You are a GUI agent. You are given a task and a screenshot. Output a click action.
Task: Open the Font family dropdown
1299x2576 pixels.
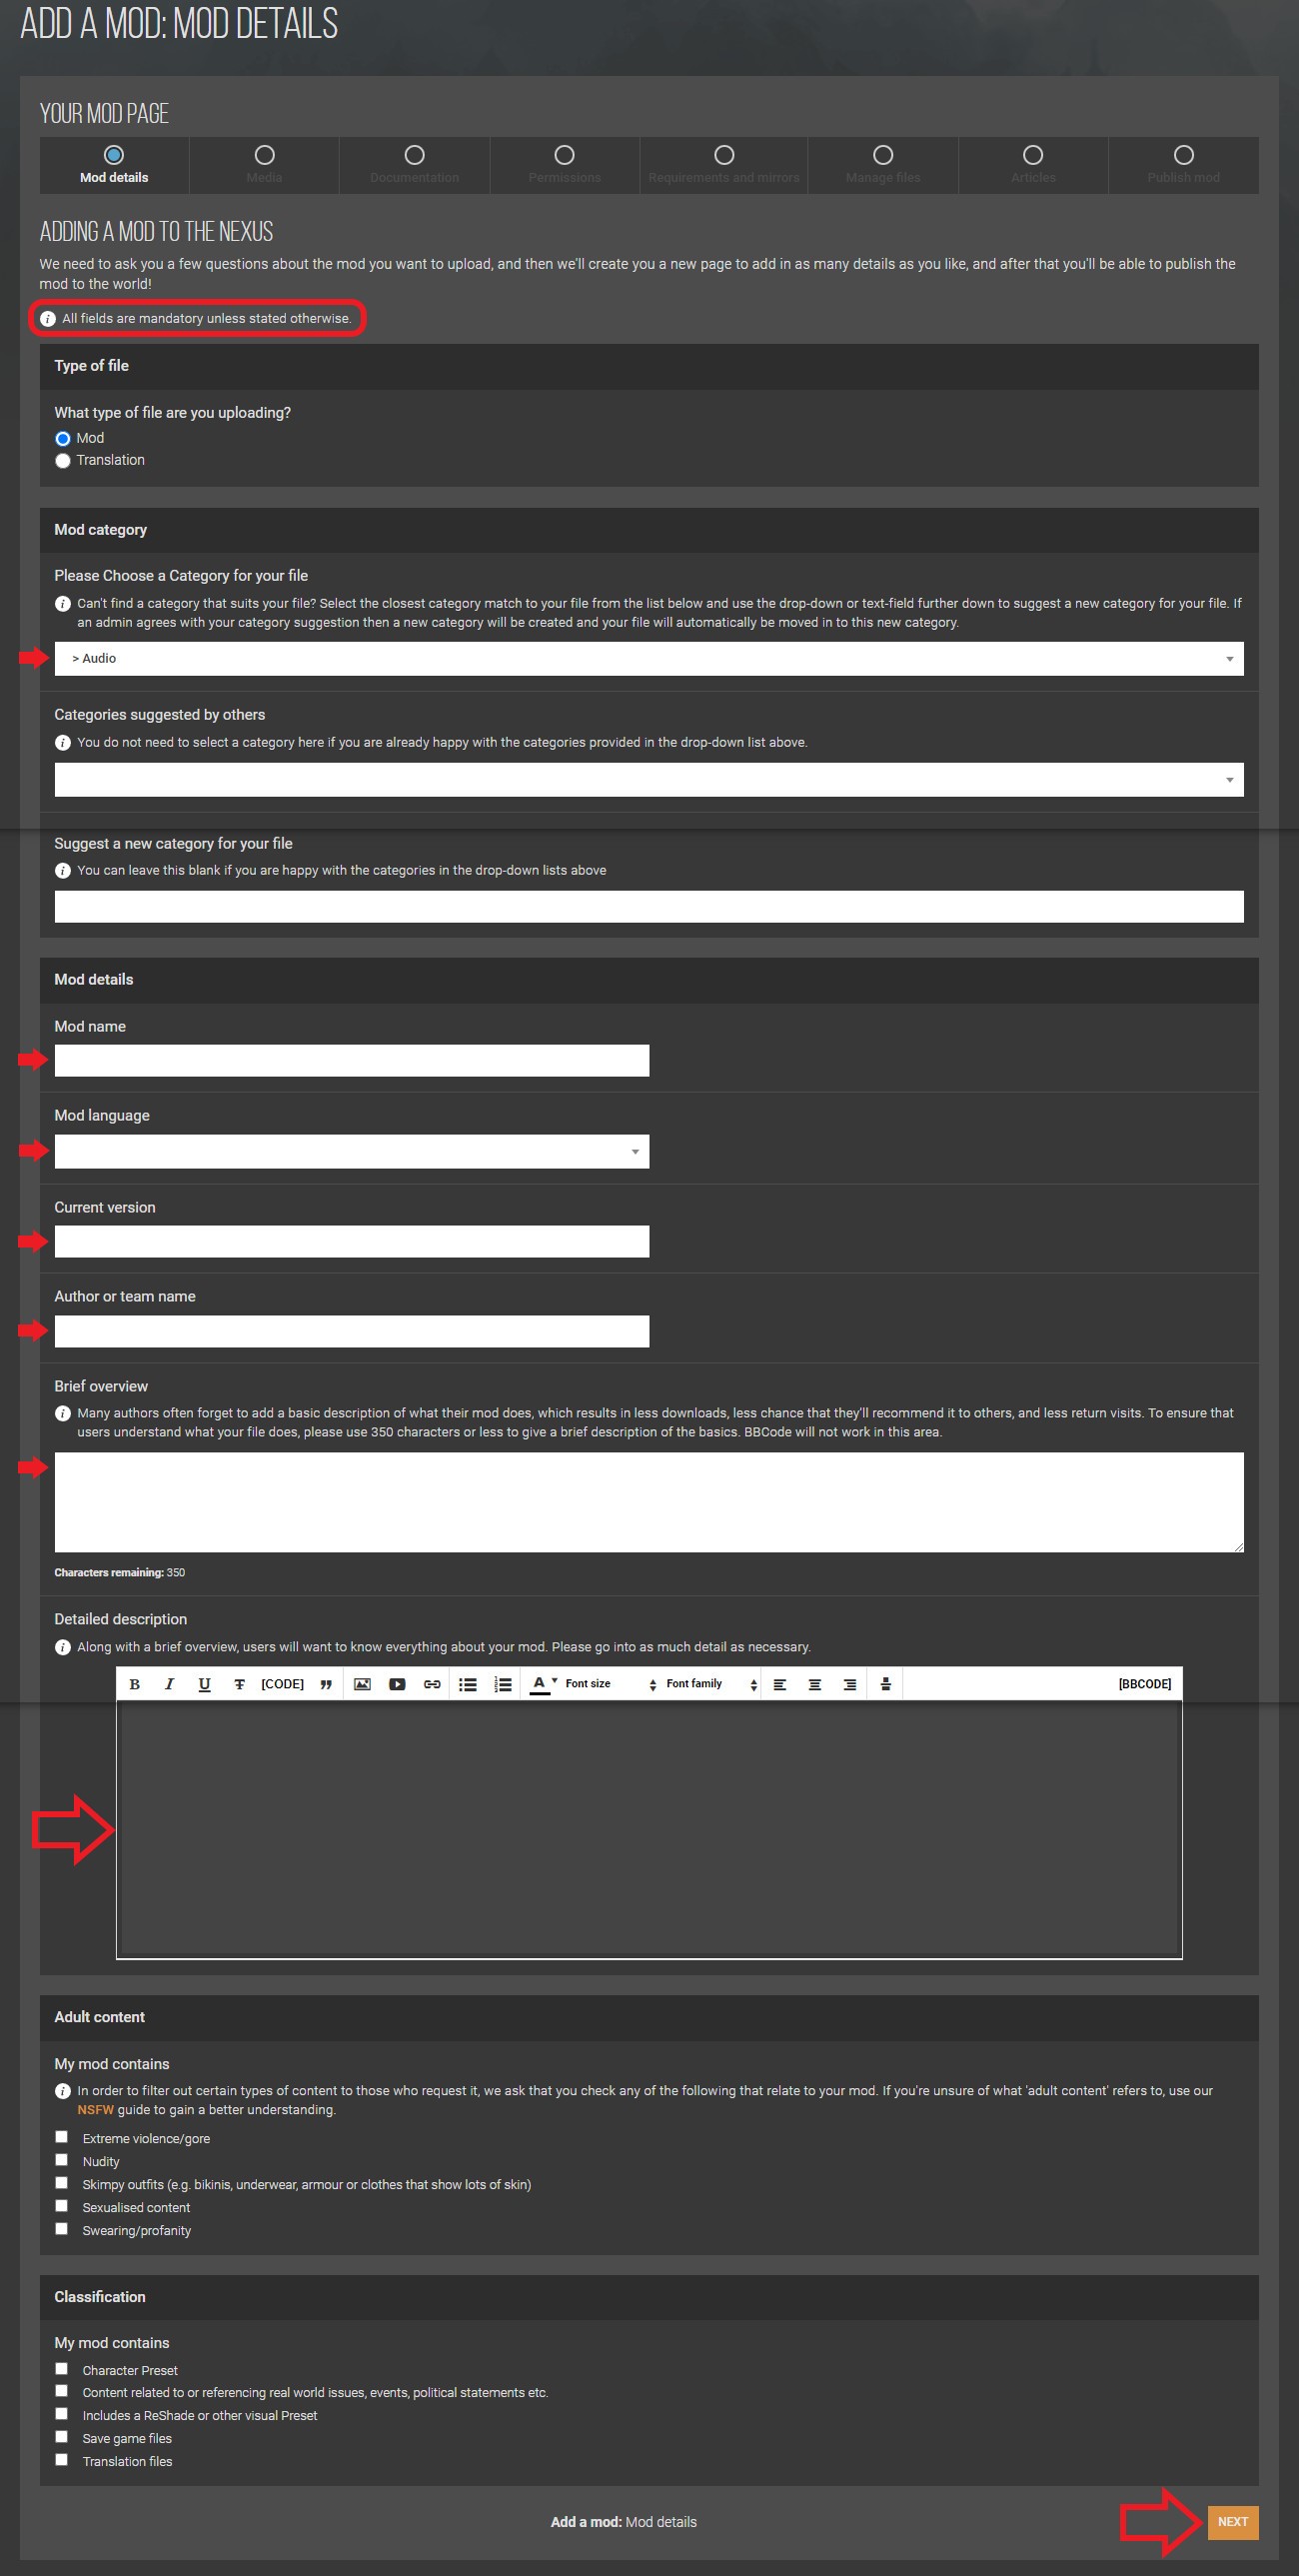[712, 1684]
